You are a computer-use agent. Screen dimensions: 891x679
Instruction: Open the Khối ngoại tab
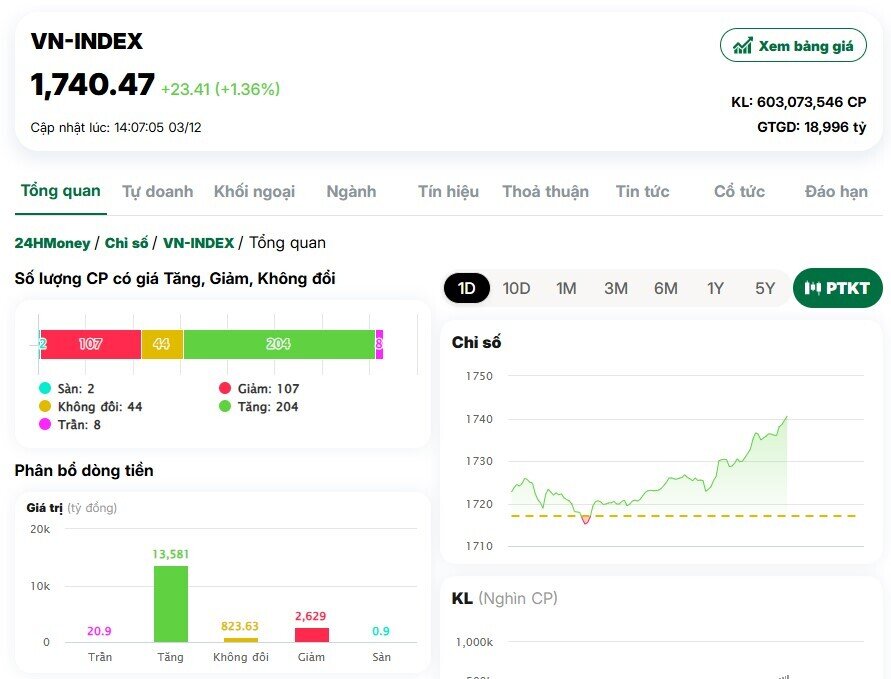click(254, 191)
